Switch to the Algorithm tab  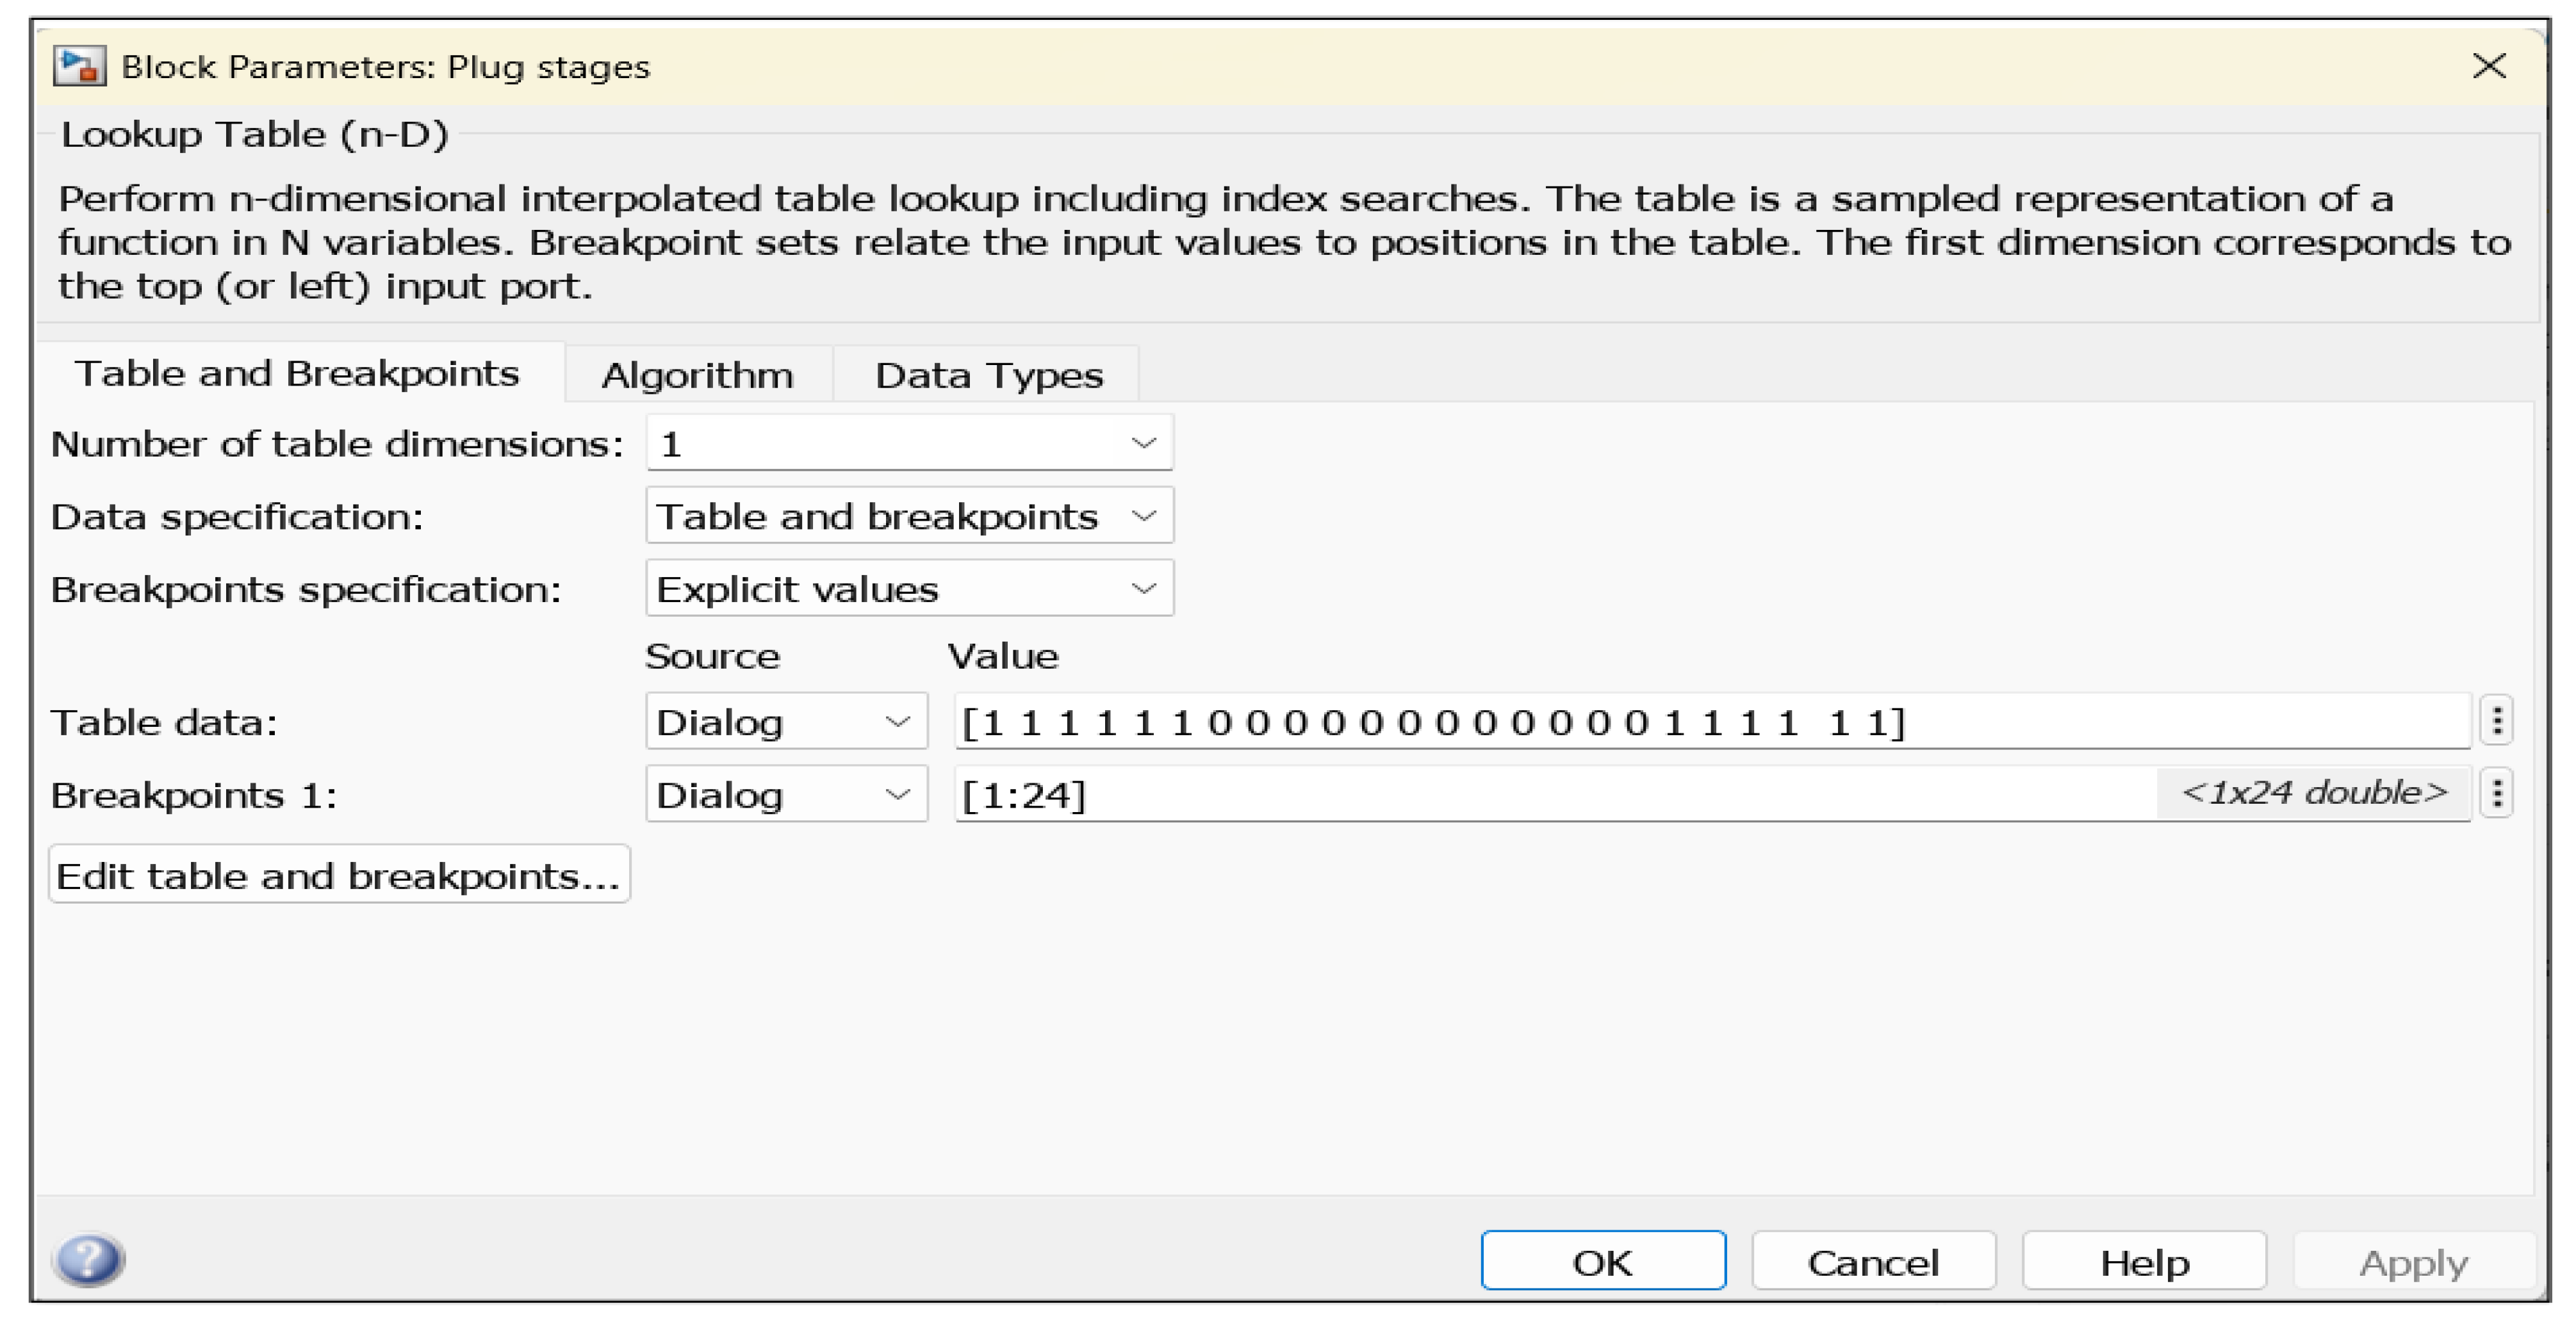pyautogui.click(x=697, y=375)
